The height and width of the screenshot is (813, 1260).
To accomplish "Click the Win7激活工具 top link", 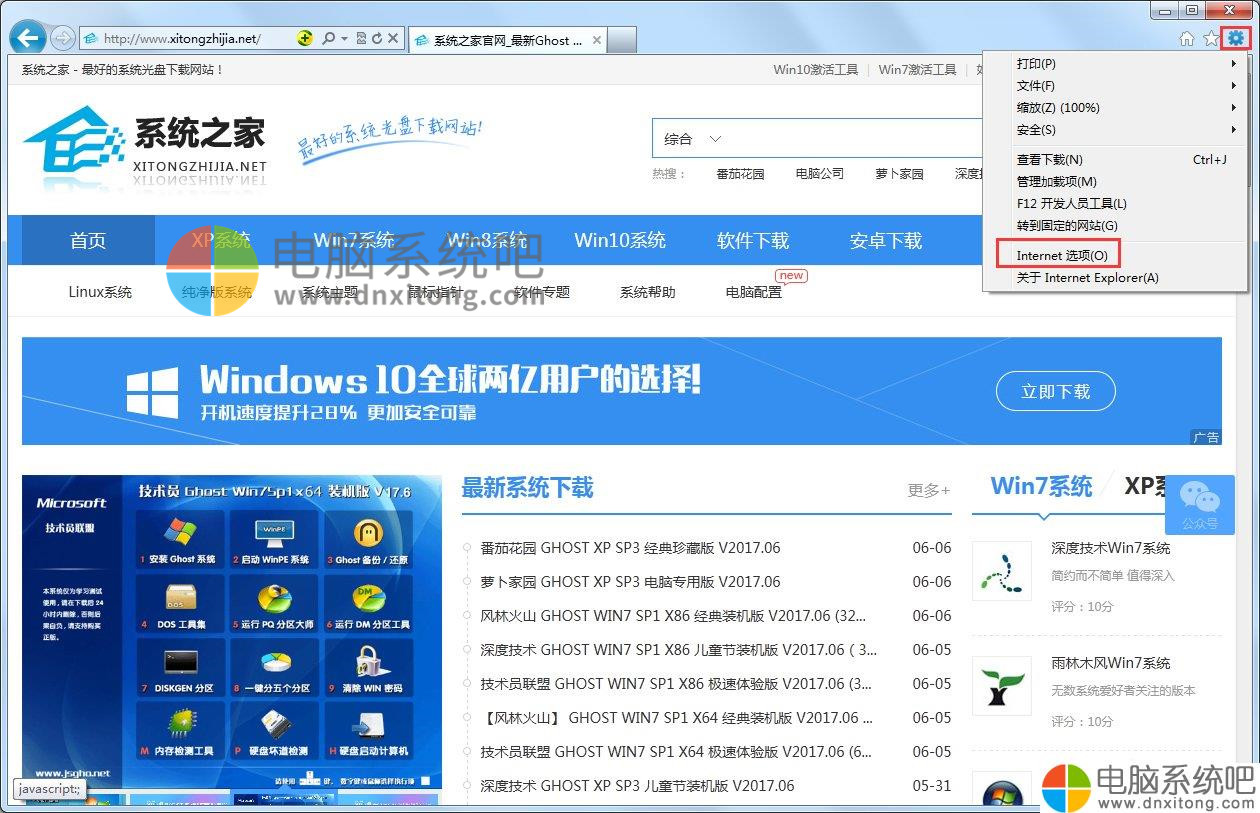I will pos(917,70).
